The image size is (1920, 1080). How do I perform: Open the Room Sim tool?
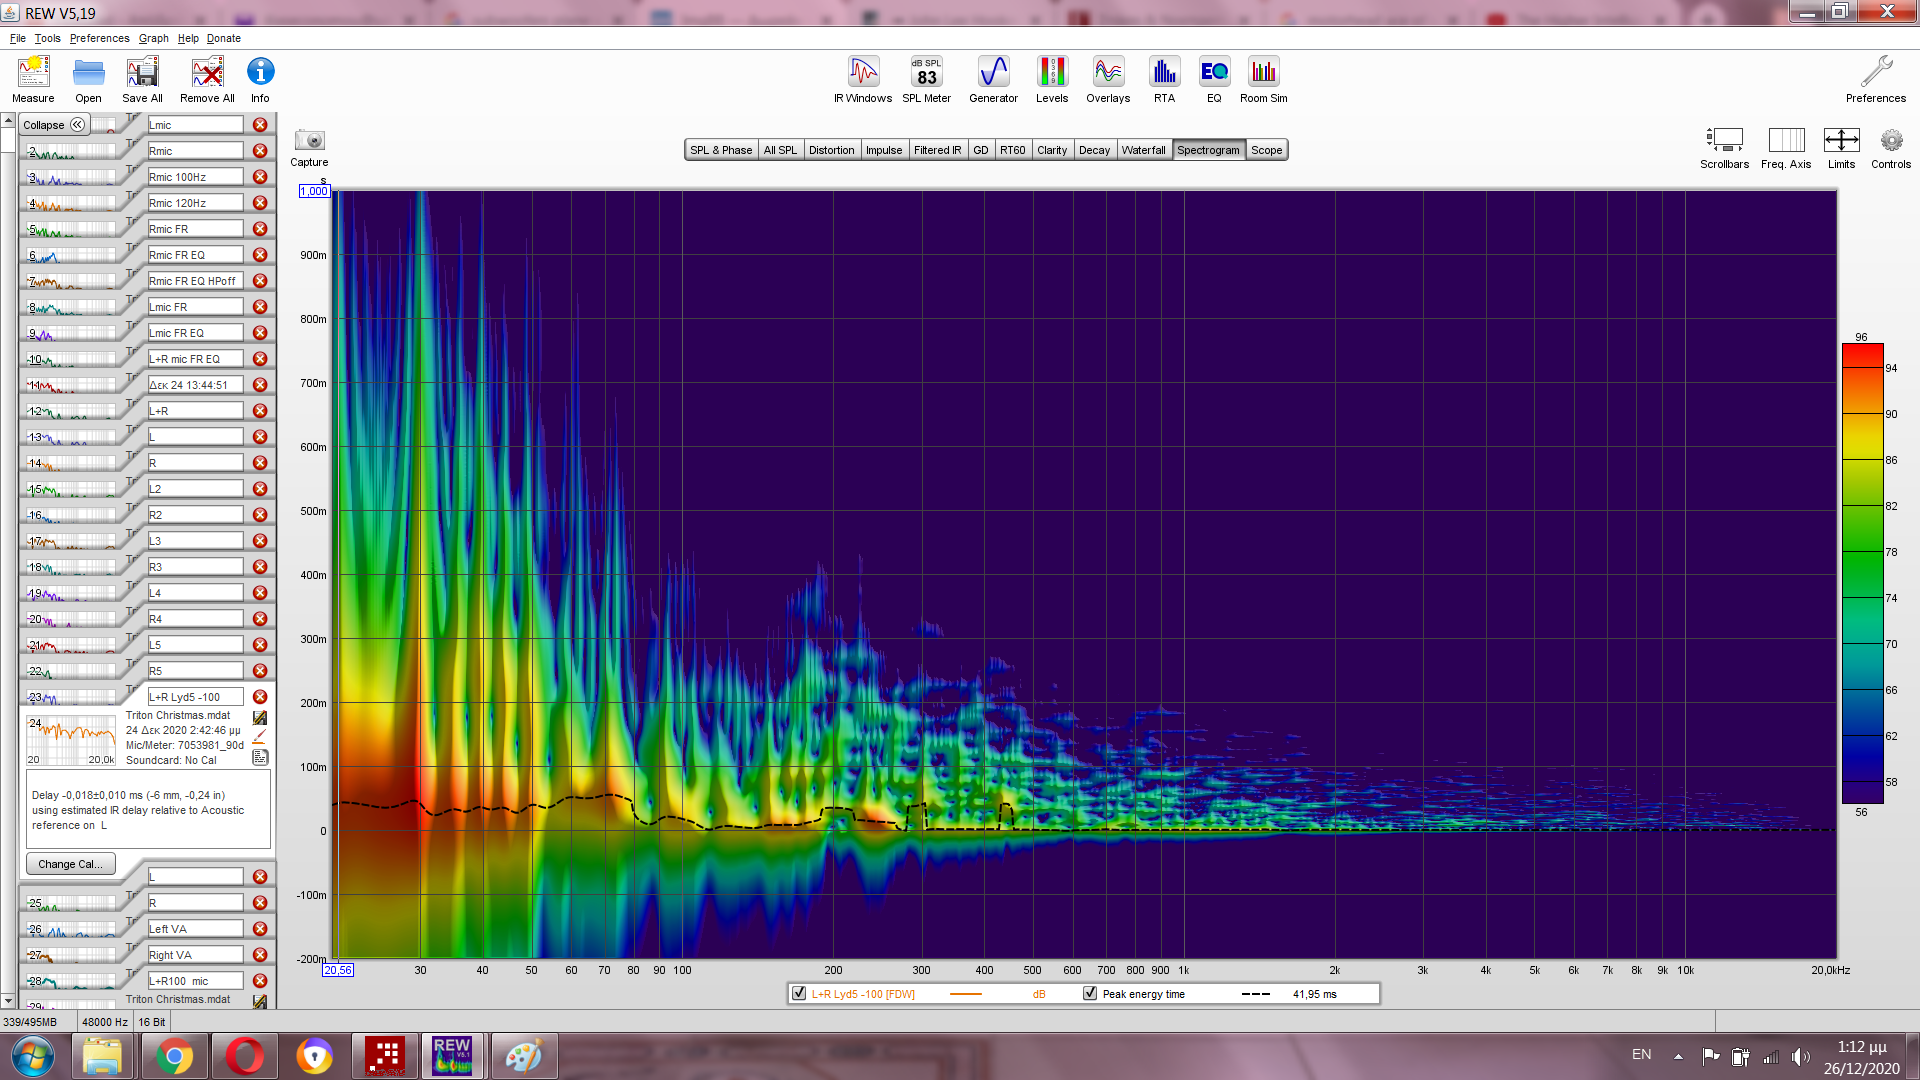coord(1263,79)
